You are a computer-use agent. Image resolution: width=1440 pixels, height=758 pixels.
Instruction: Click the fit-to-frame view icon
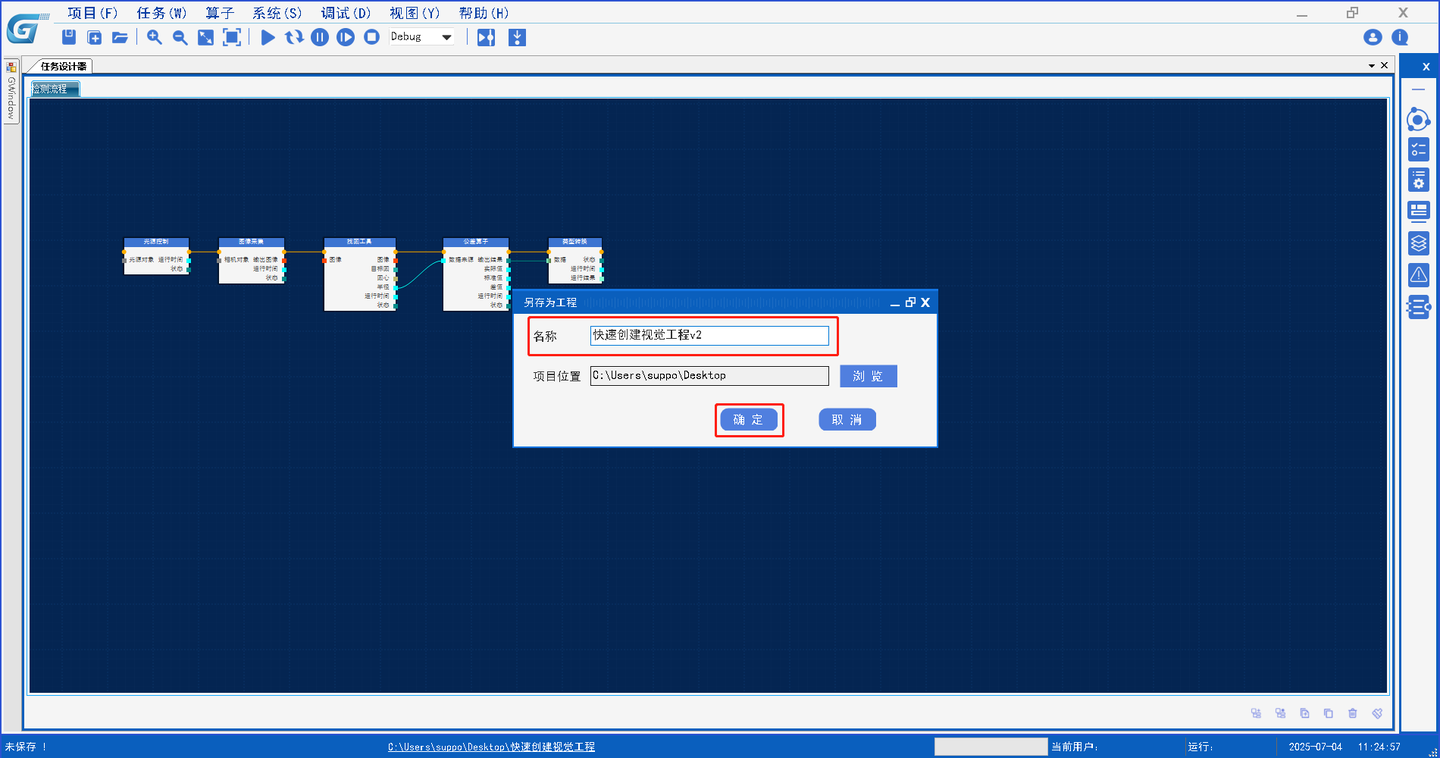click(x=231, y=37)
